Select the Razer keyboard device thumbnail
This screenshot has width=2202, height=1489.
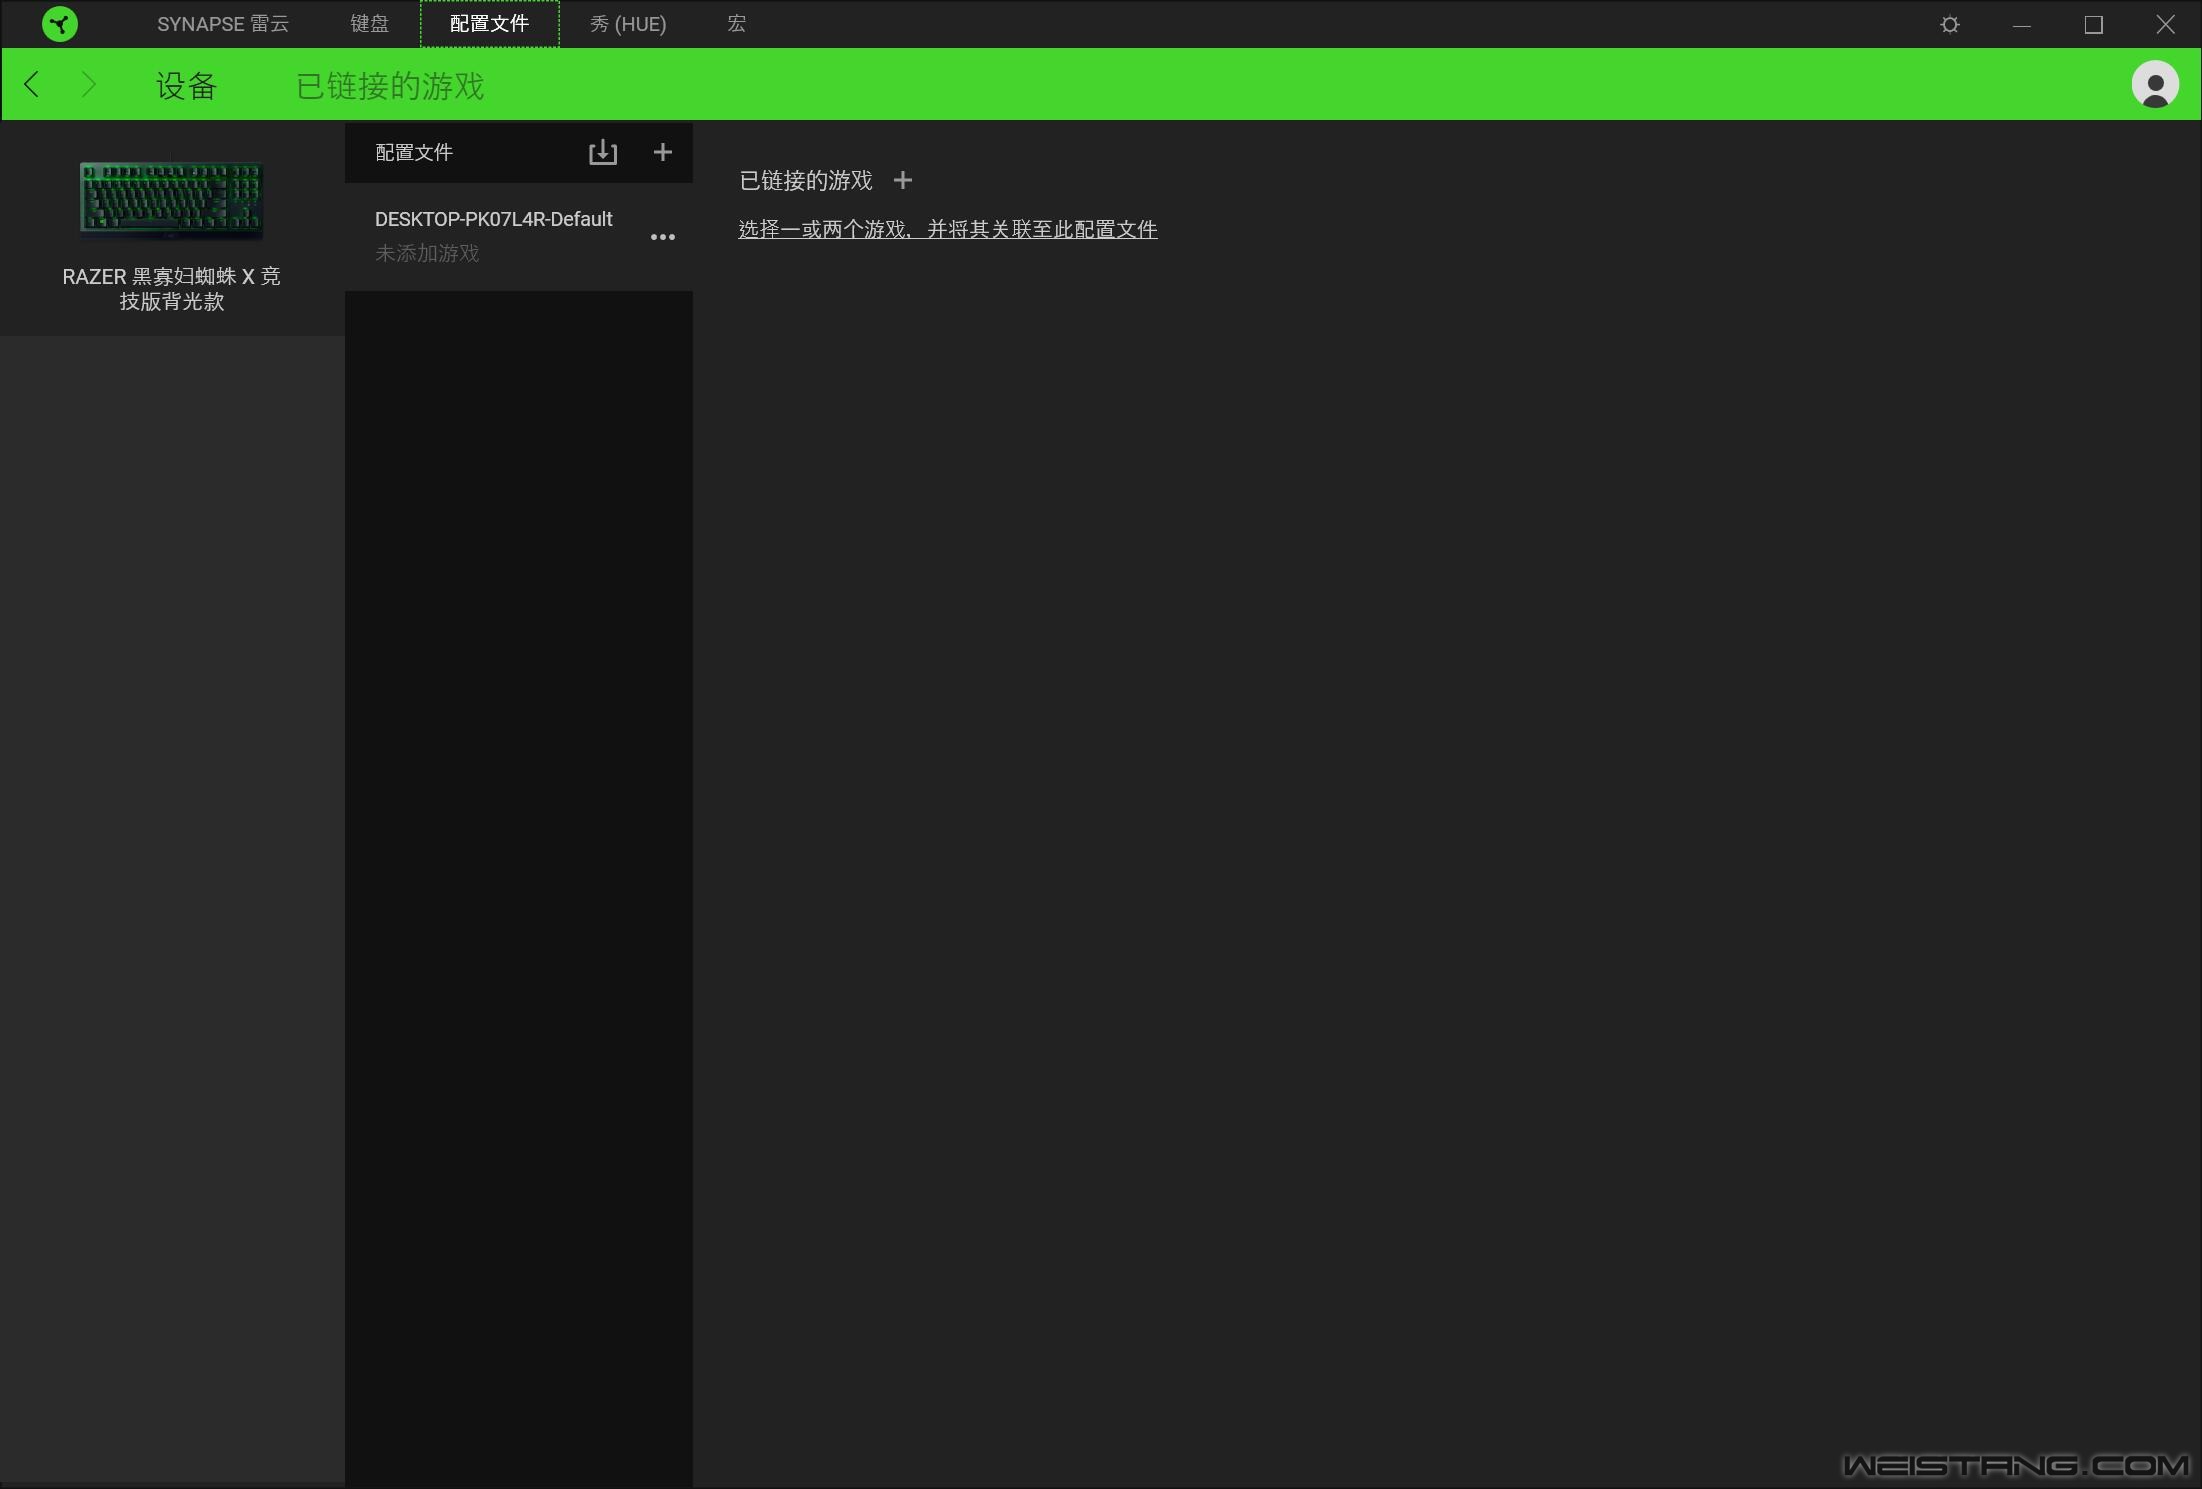pos(171,200)
